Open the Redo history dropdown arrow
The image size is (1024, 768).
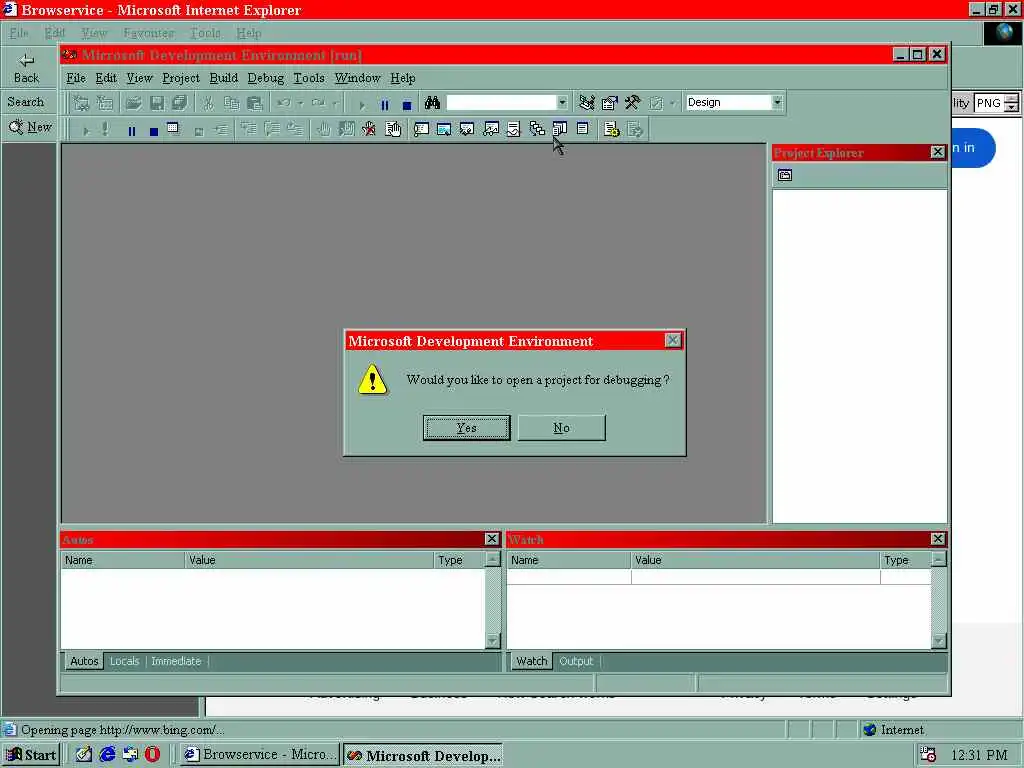tap(335, 103)
